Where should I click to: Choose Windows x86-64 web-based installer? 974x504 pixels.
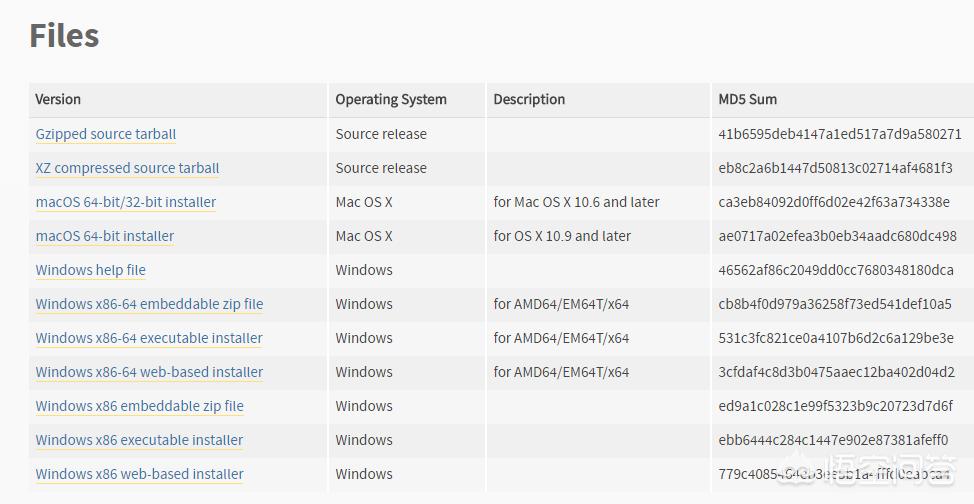(x=149, y=372)
